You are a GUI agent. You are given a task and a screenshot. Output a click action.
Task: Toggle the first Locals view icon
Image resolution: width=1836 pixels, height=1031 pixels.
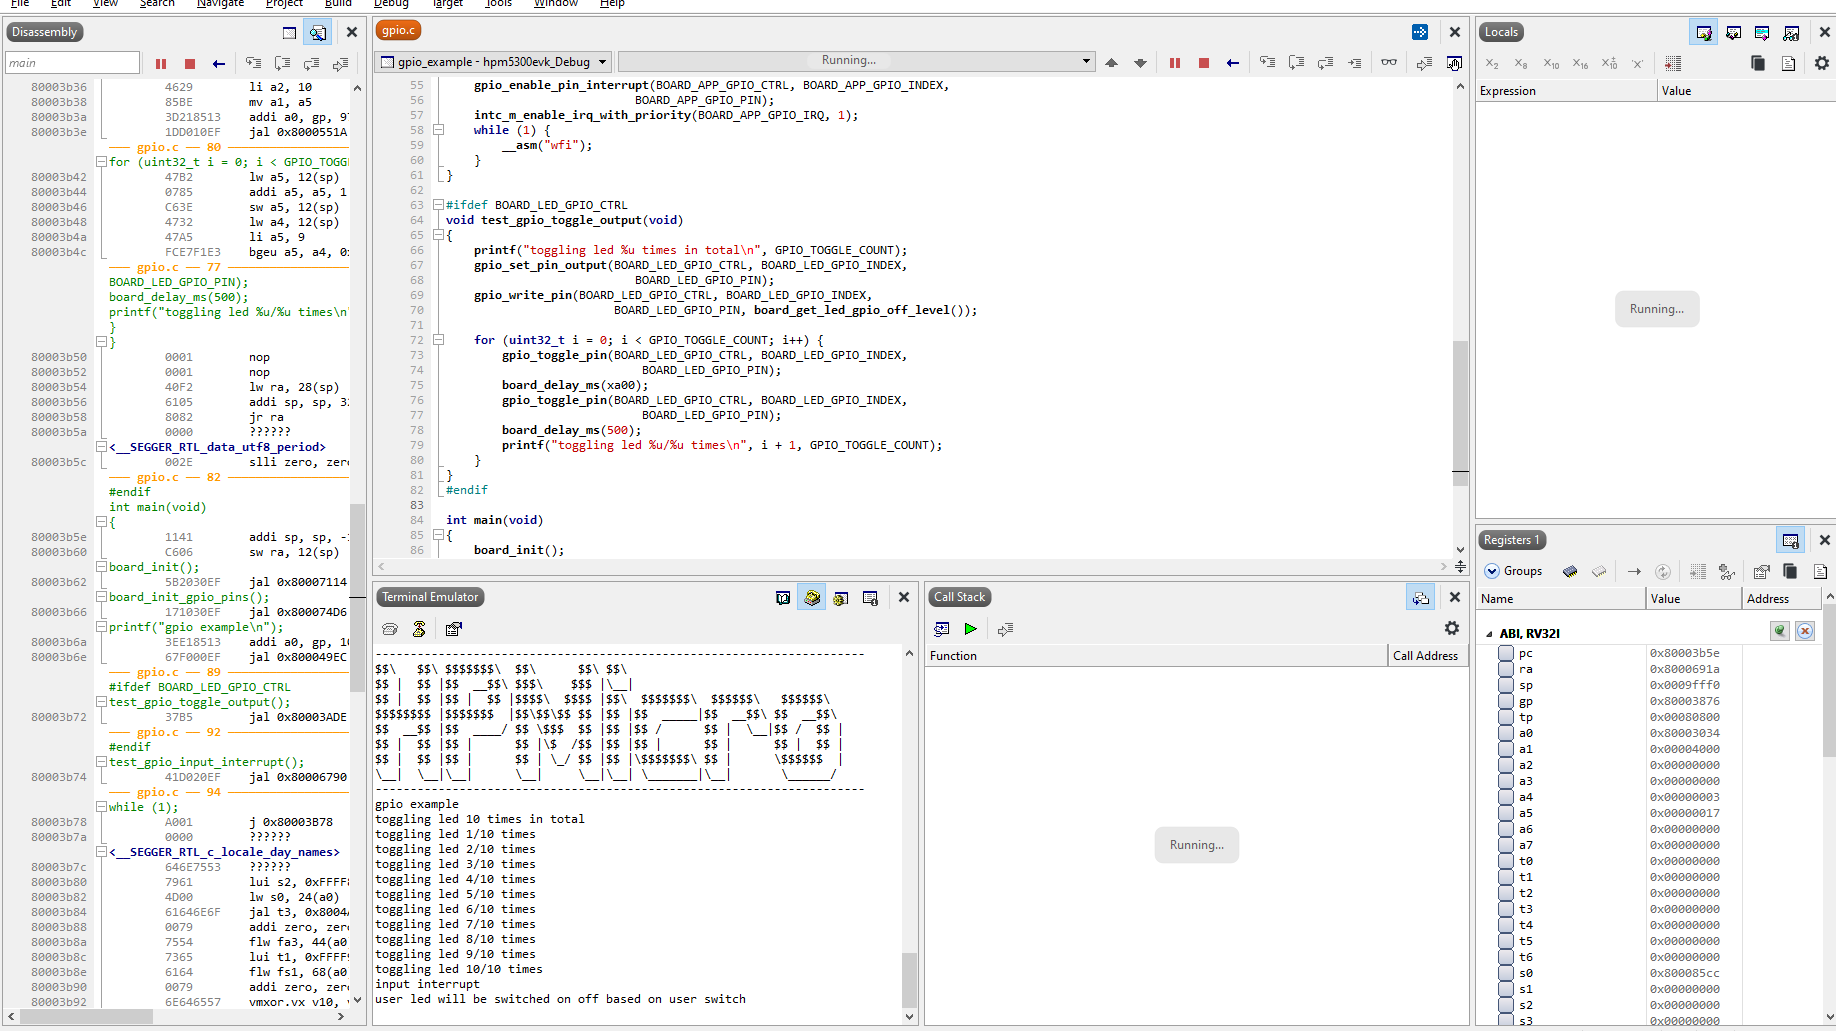[1704, 33]
